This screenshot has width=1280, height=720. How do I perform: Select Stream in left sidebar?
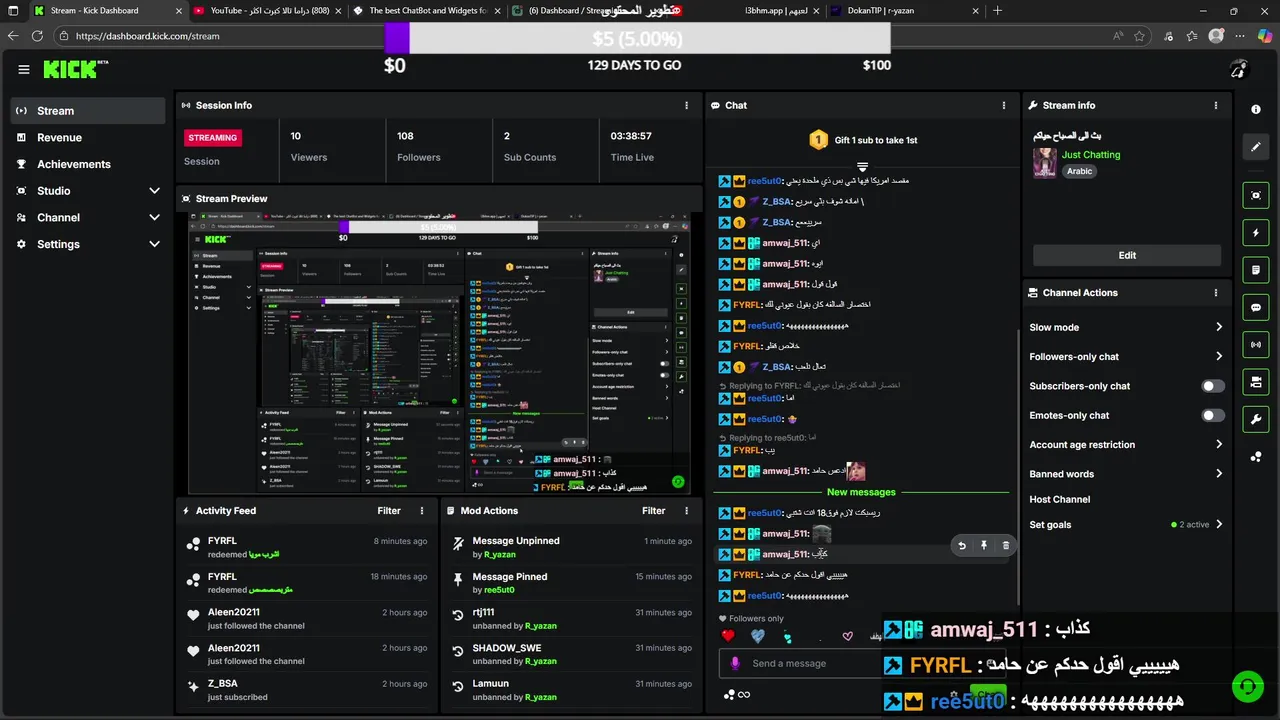(x=89, y=111)
